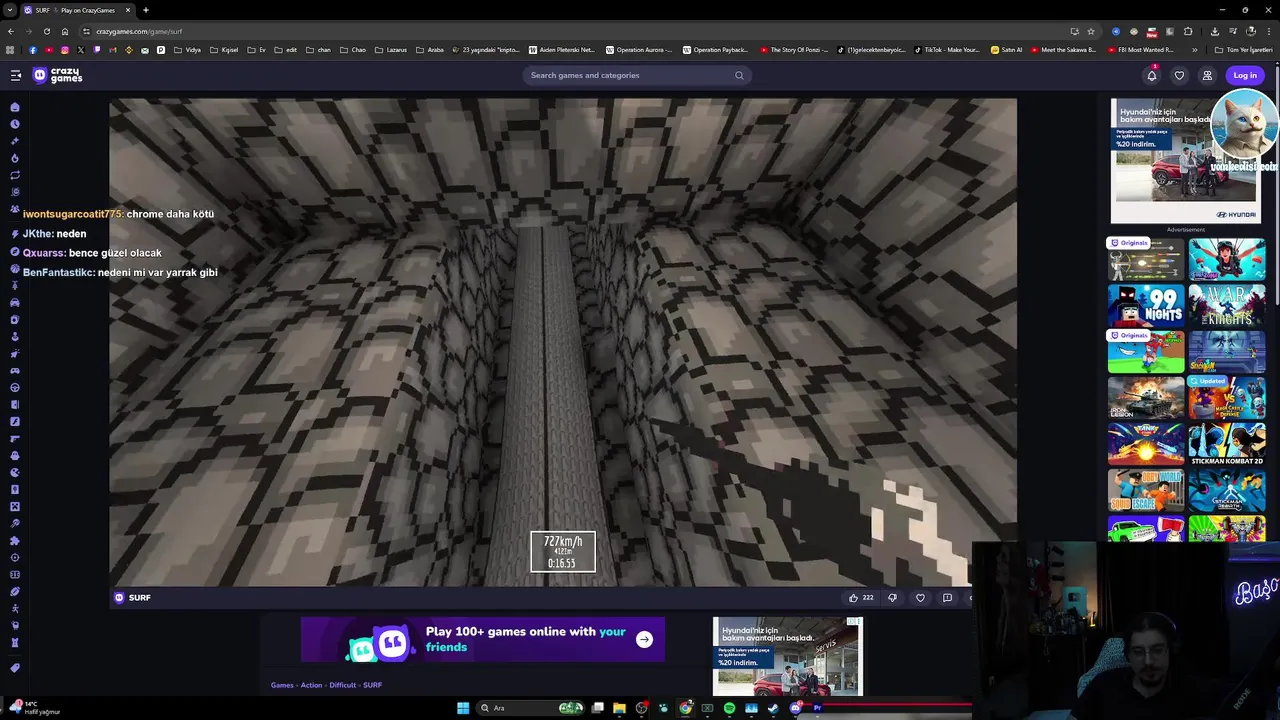Click the SURF game title label
This screenshot has height=720, width=1280.
pos(139,598)
